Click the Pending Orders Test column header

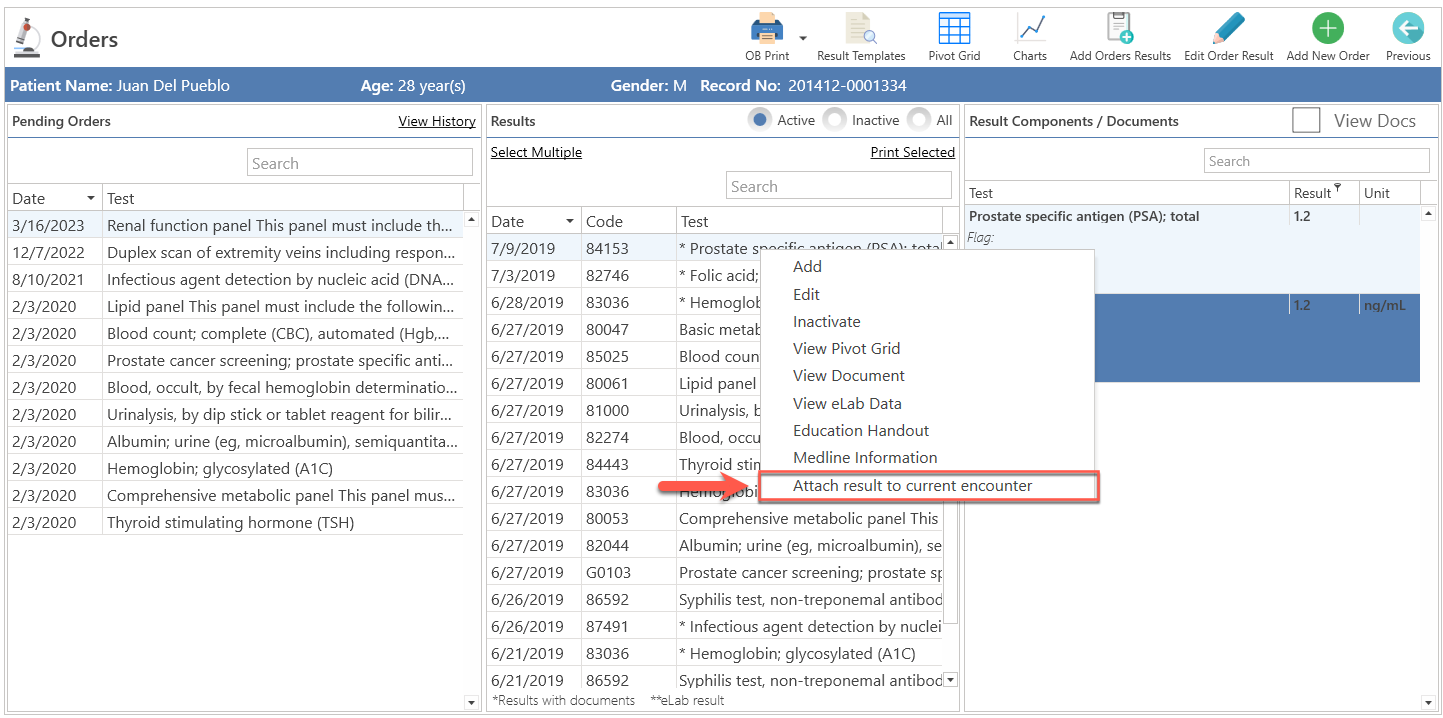[x=283, y=198]
